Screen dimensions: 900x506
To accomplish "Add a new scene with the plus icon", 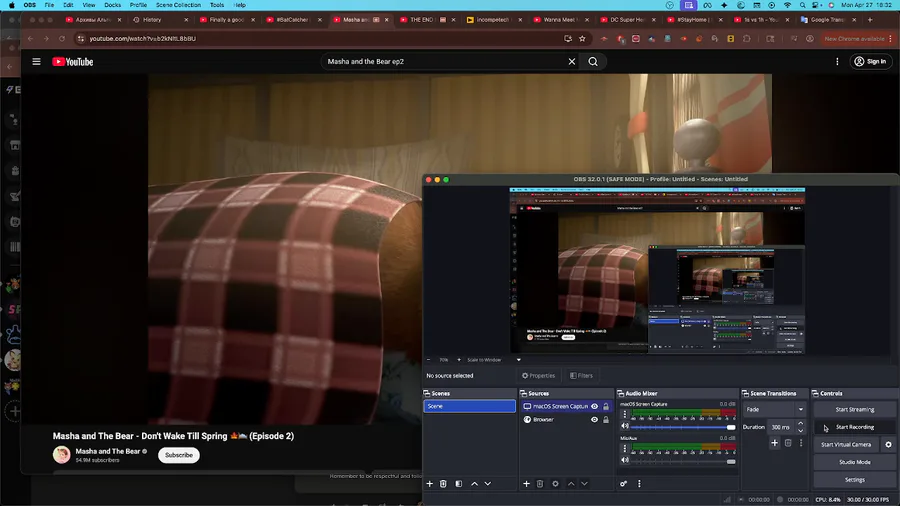I will 429,484.
